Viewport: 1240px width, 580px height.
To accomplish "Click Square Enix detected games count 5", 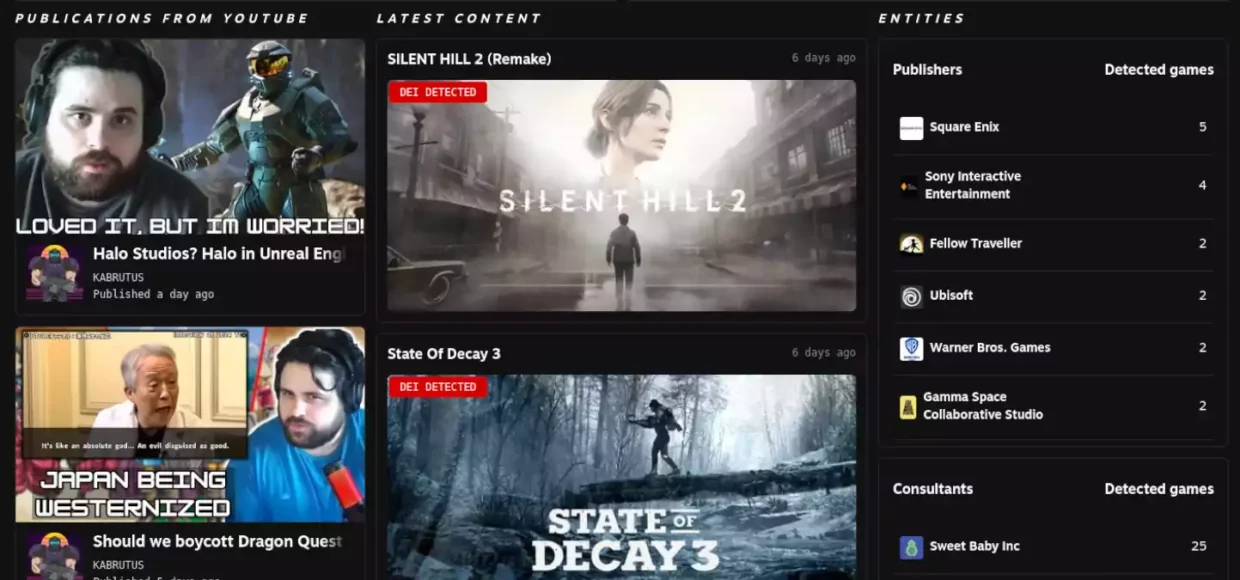I will pyautogui.click(x=1203, y=127).
